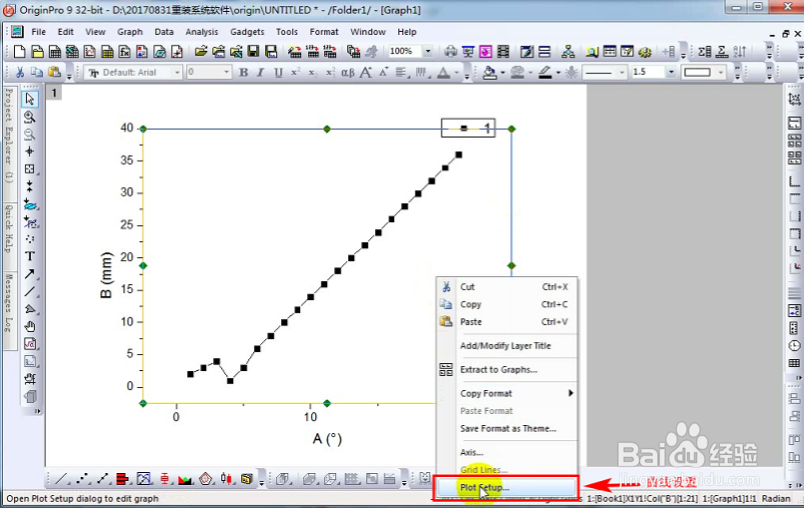Open the File menu
804x508 pixels.
pos(38,32)
